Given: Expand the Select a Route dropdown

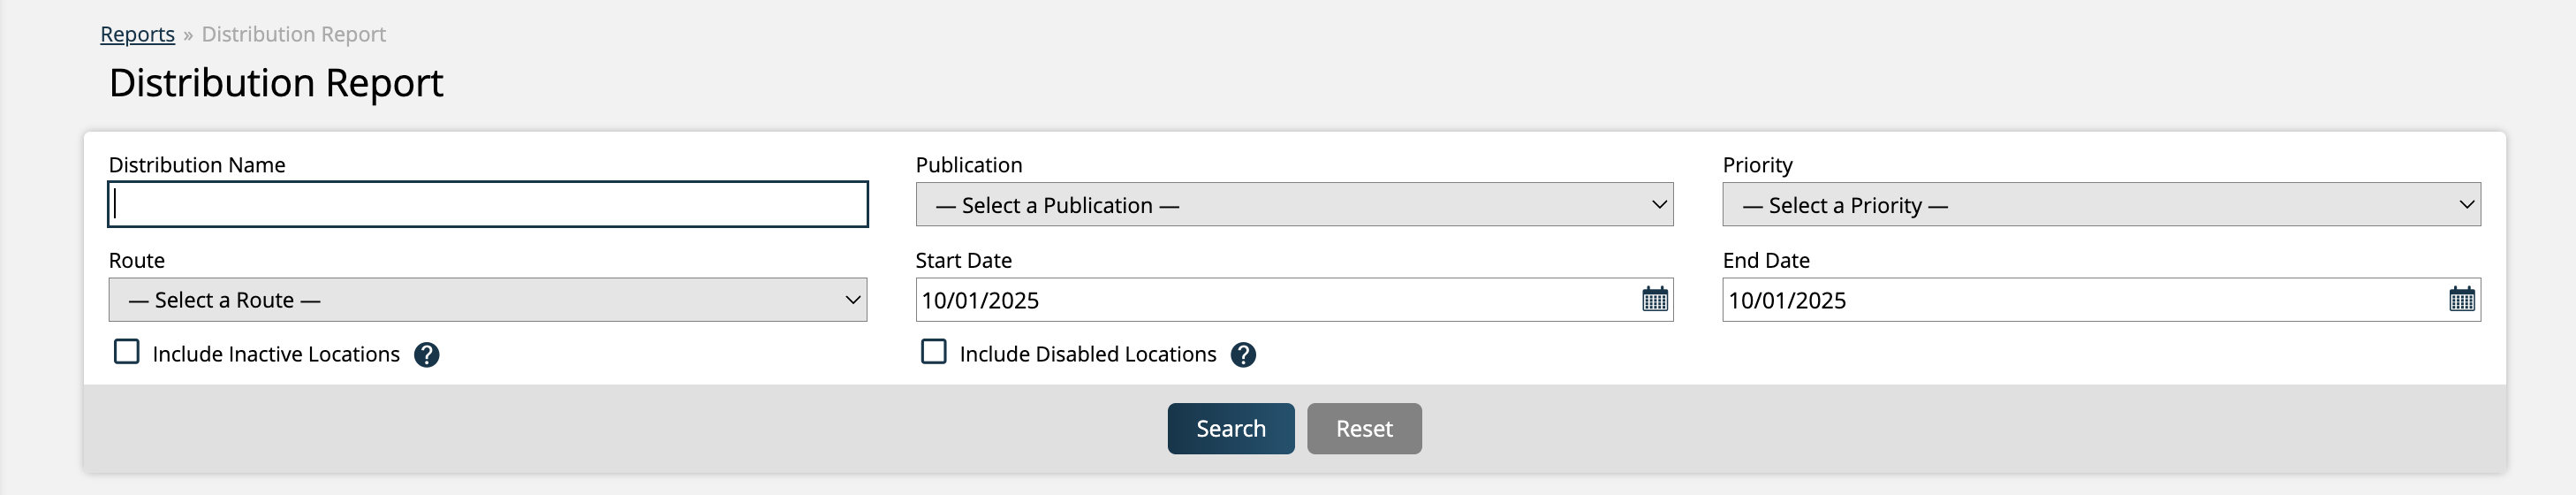Looking at the screenshot, I should [488, 300].
